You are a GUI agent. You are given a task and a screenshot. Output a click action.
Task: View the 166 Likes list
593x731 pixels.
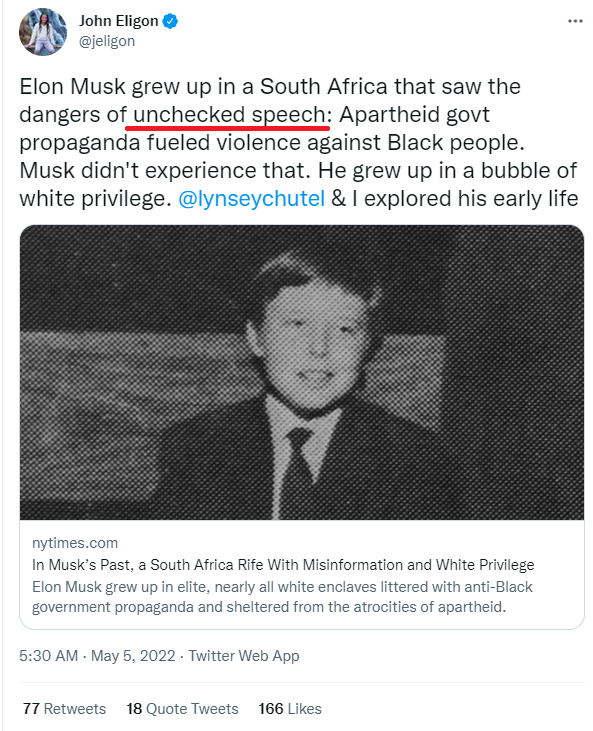tap(290, 709)
